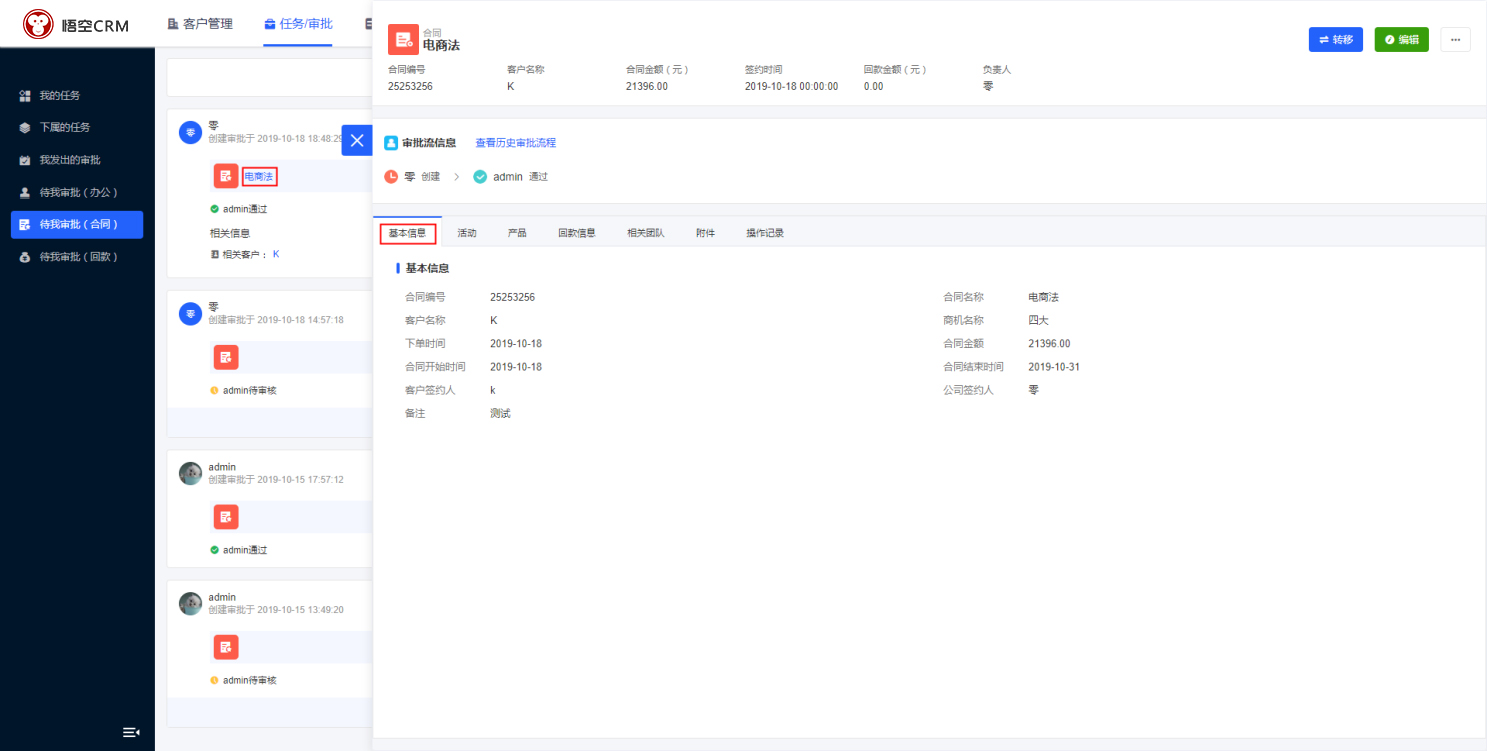1487x751 pixels.
Task: Open 查看历史审批流程 link
Action: [515, 143]
